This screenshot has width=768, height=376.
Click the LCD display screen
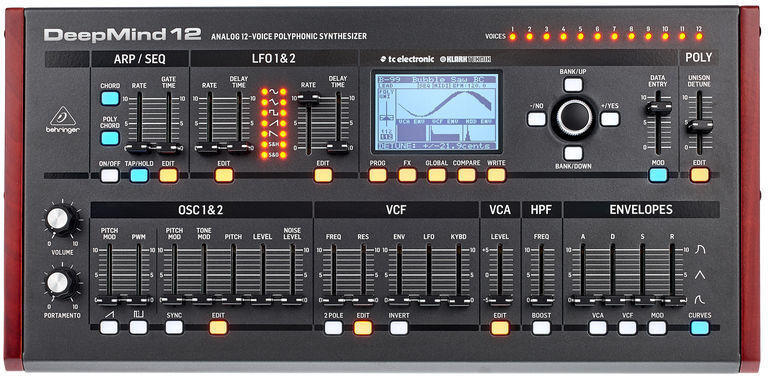[437, 113]
